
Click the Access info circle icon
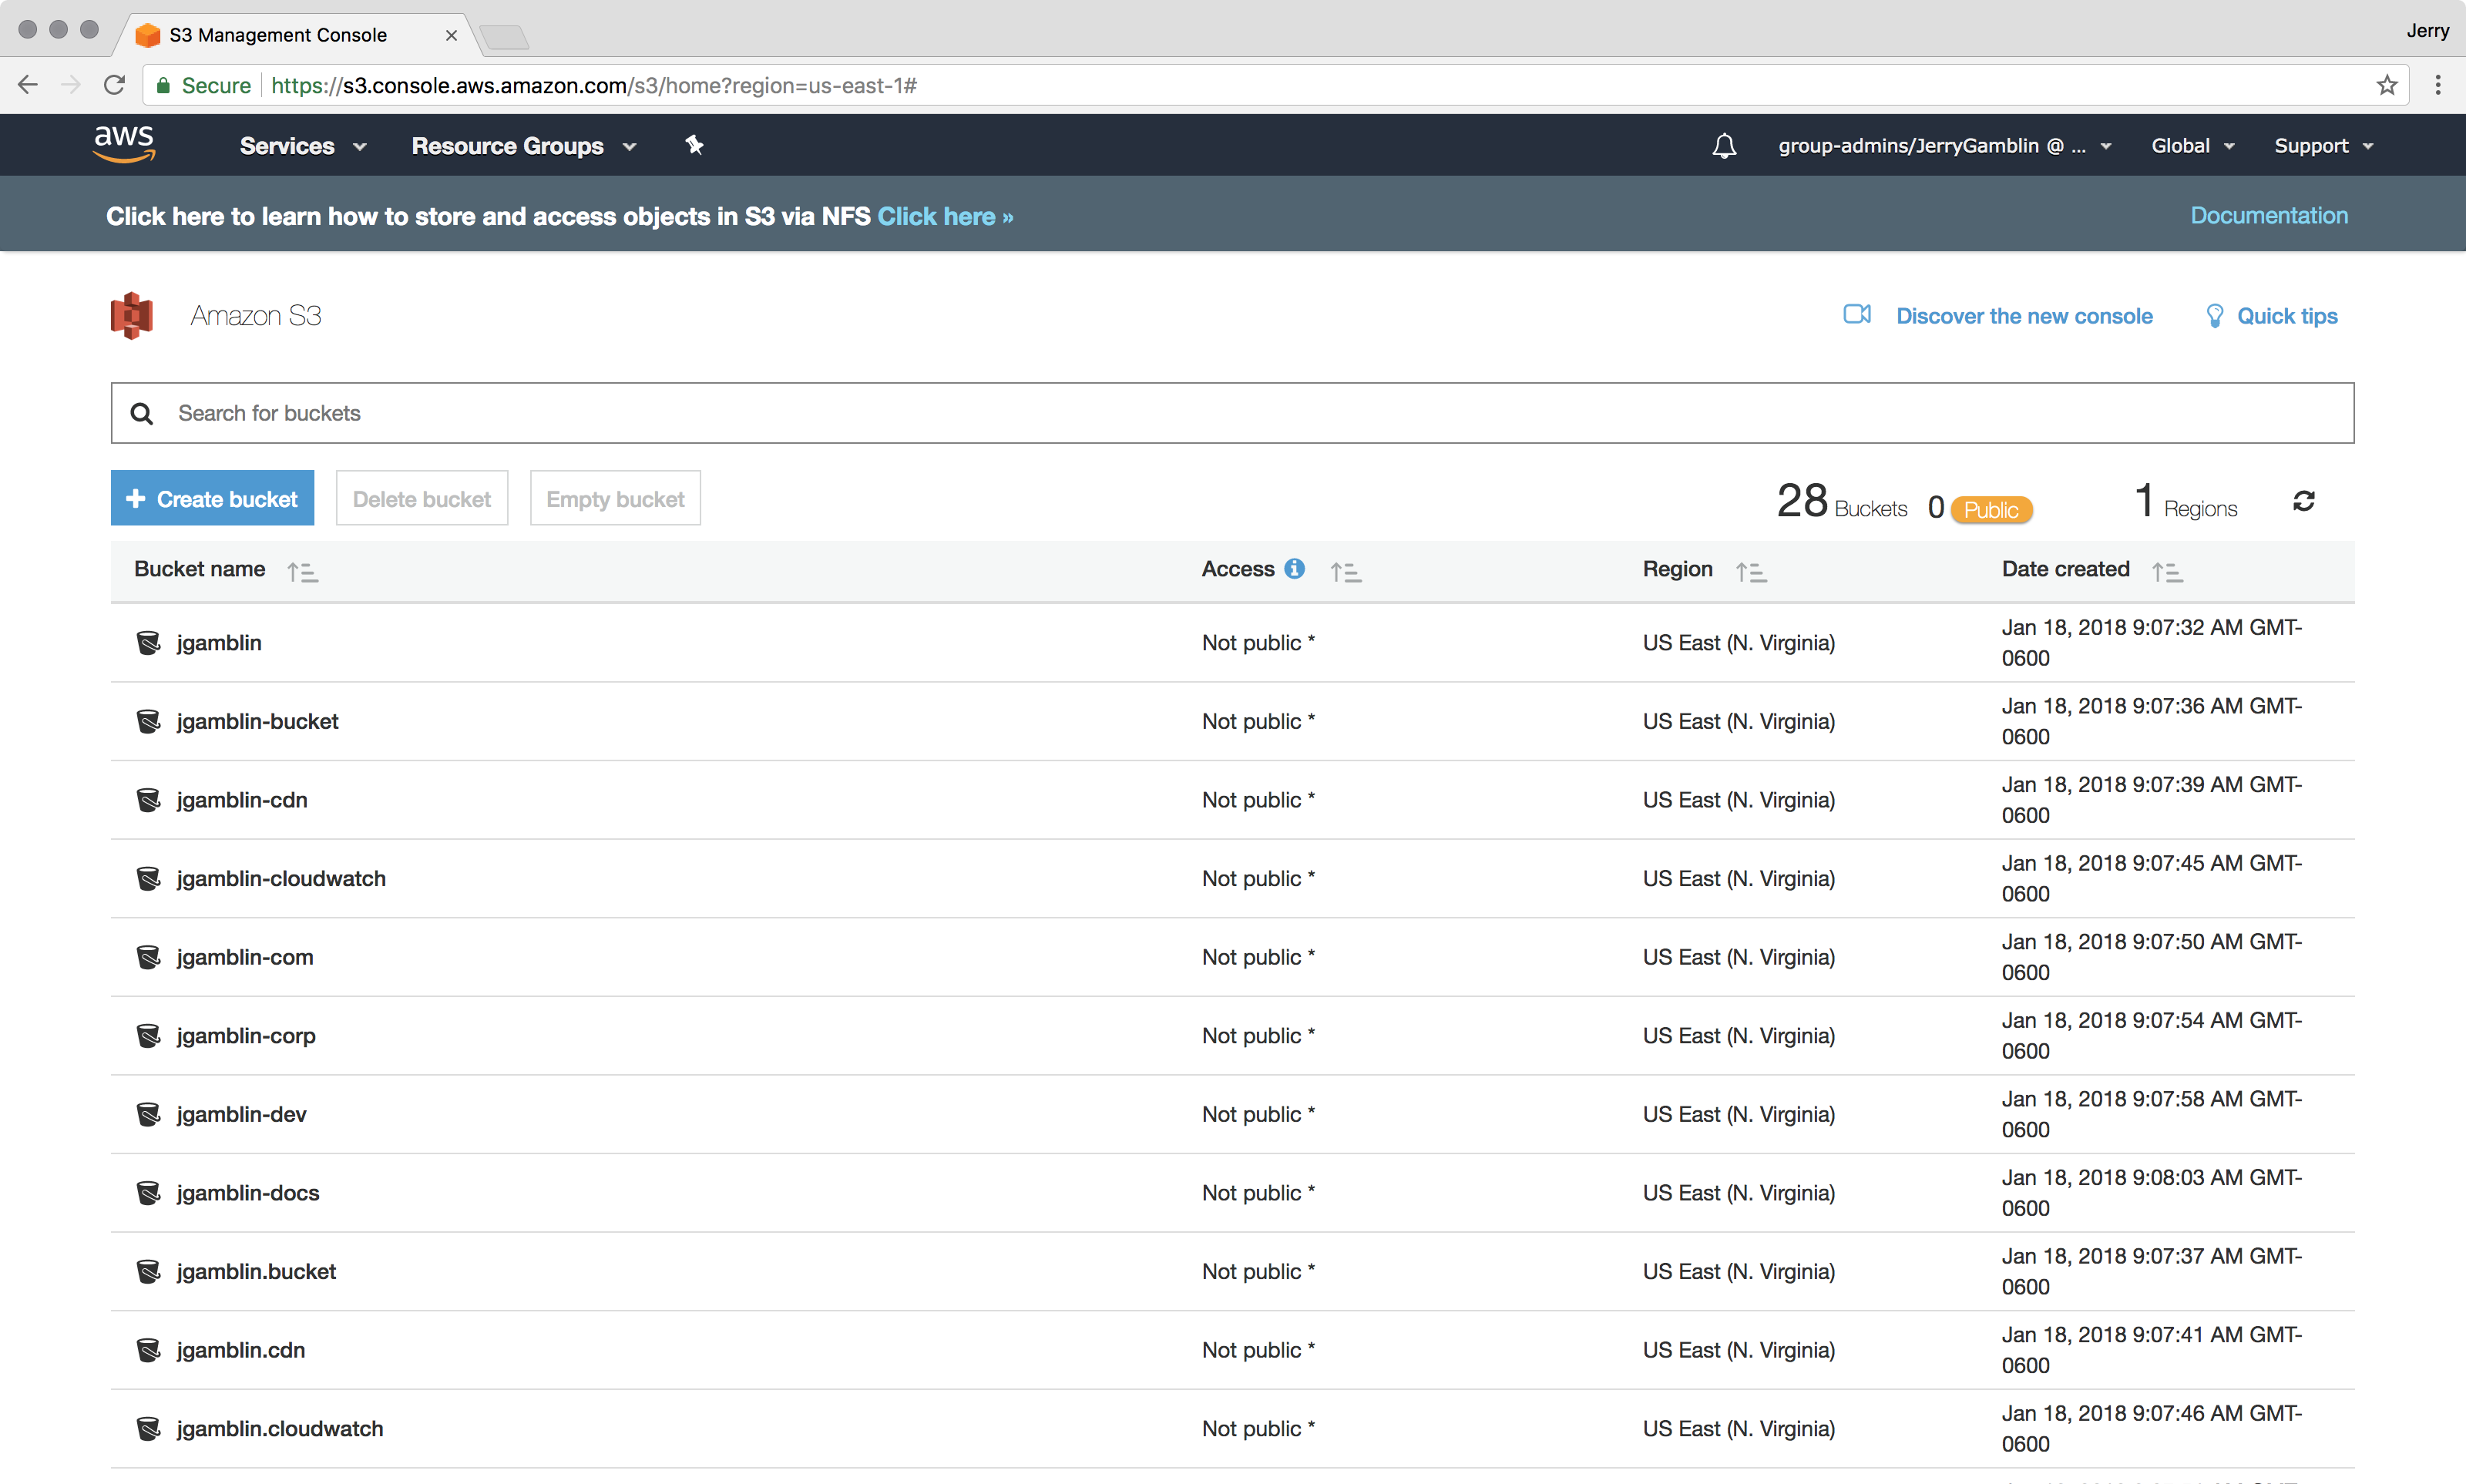[x=1294, y=568]
